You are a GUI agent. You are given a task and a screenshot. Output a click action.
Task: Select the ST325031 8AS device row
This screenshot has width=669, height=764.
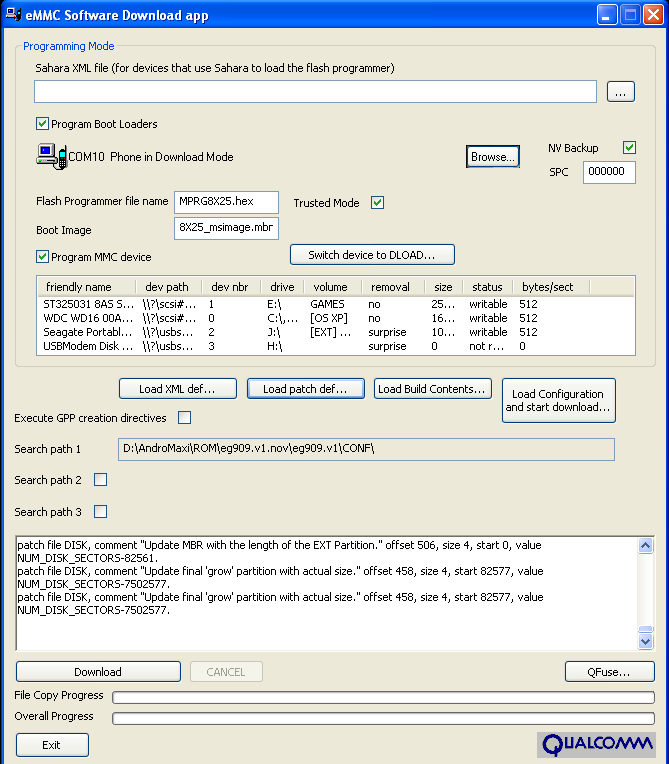click(x=336, y=304)
